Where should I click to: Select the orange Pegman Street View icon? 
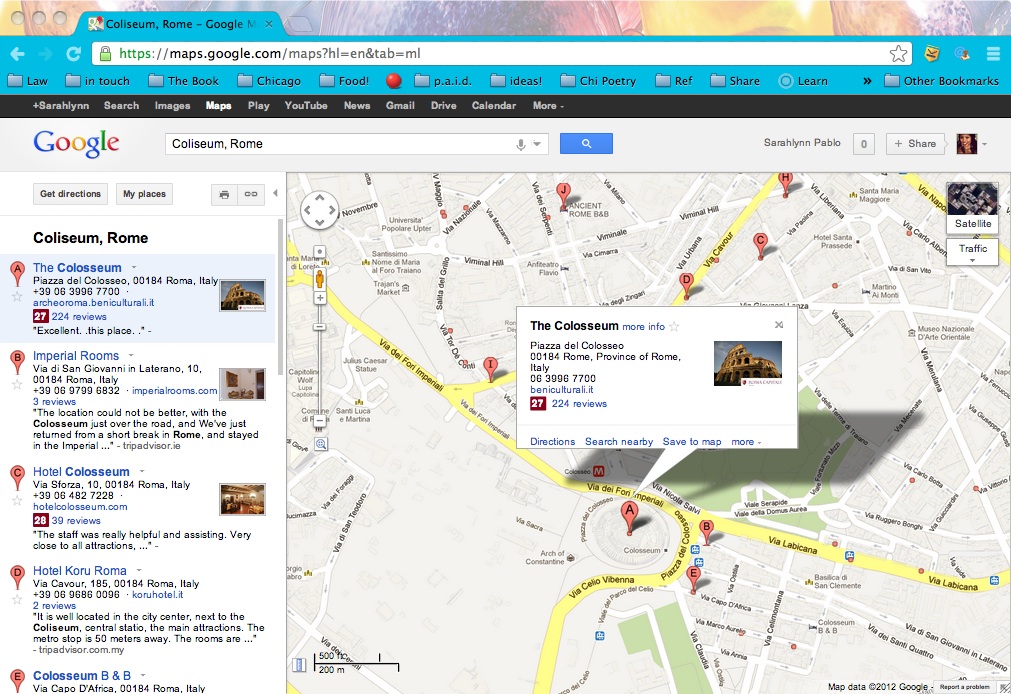pos(320,279)
